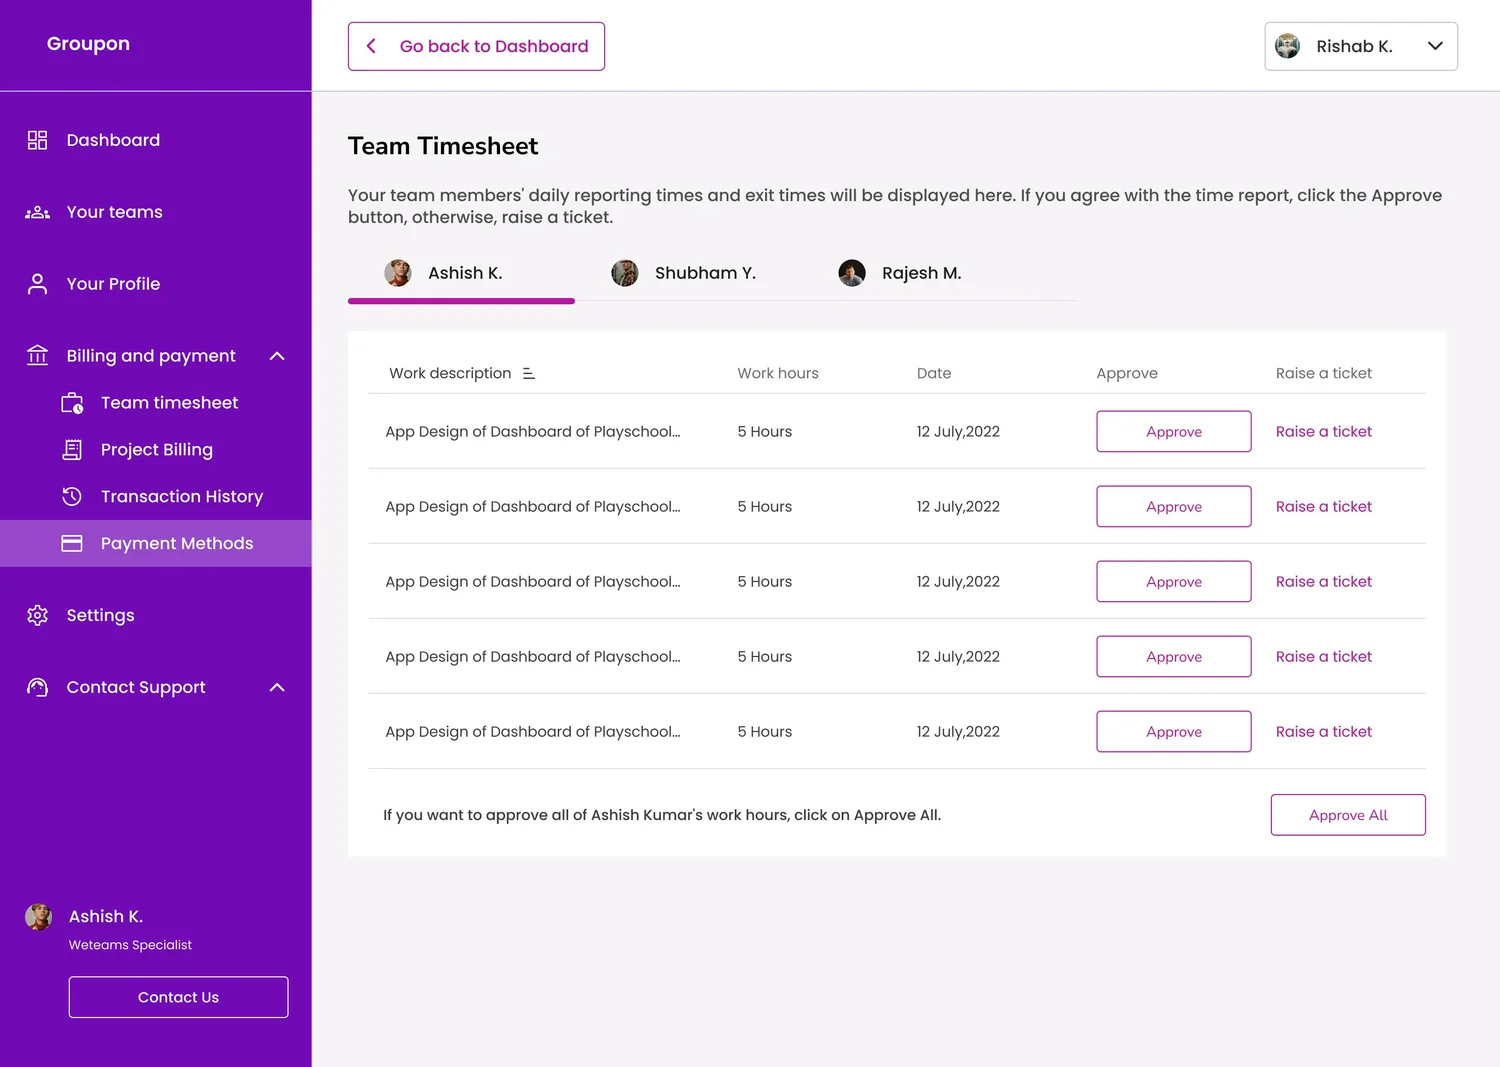Raise a ticket for the second row

click(1323, 507)
